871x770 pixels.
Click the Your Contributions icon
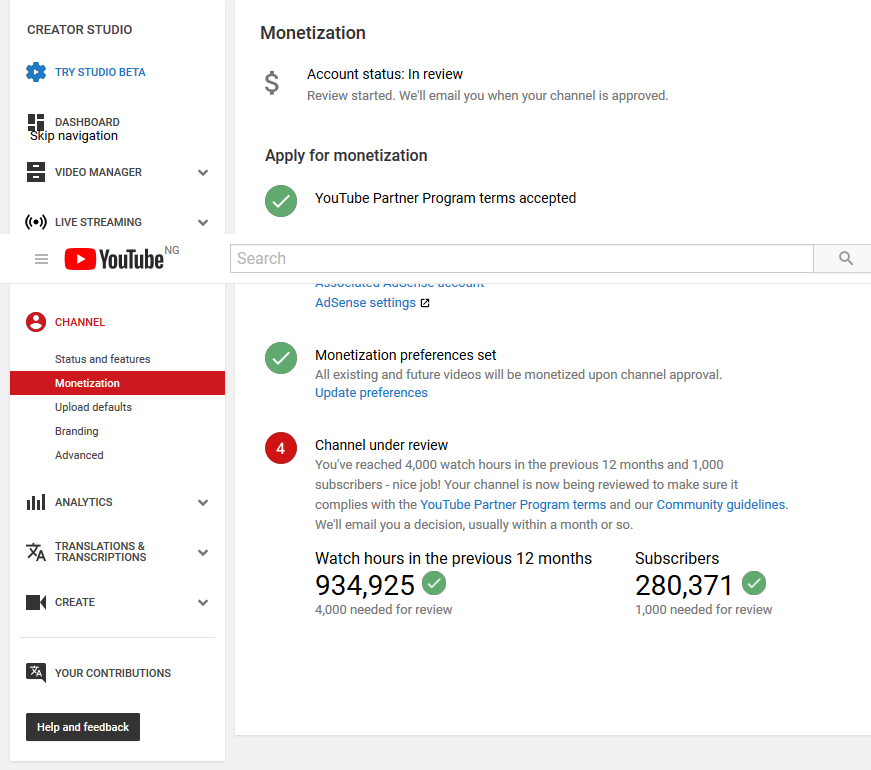click(36, 673)
